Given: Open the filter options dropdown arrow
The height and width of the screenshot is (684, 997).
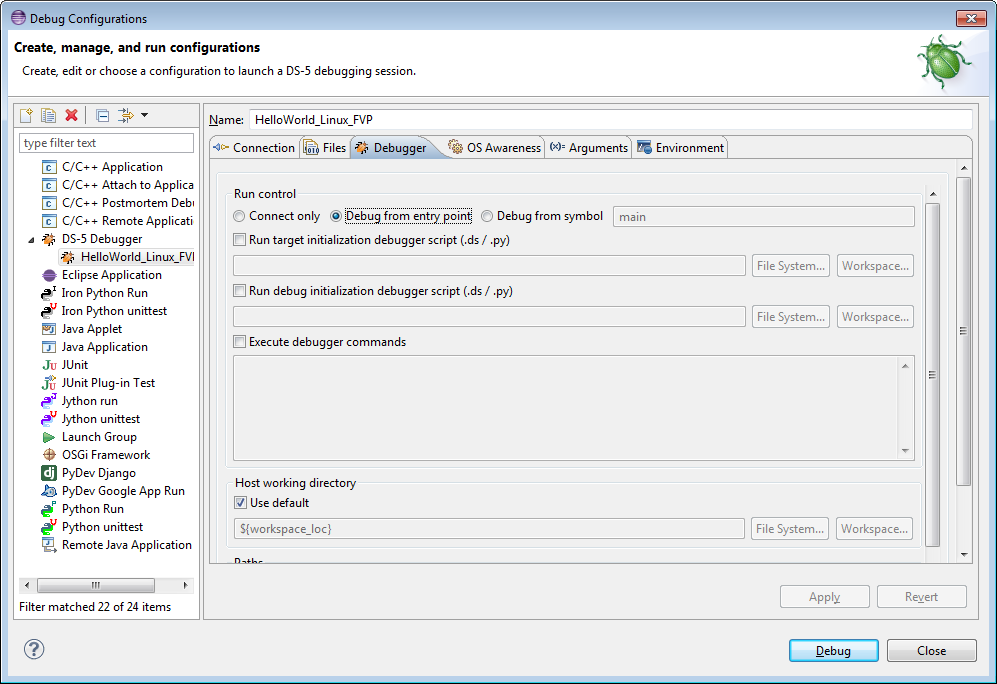Looking at the screenshot, I should (x=144, y=116).
